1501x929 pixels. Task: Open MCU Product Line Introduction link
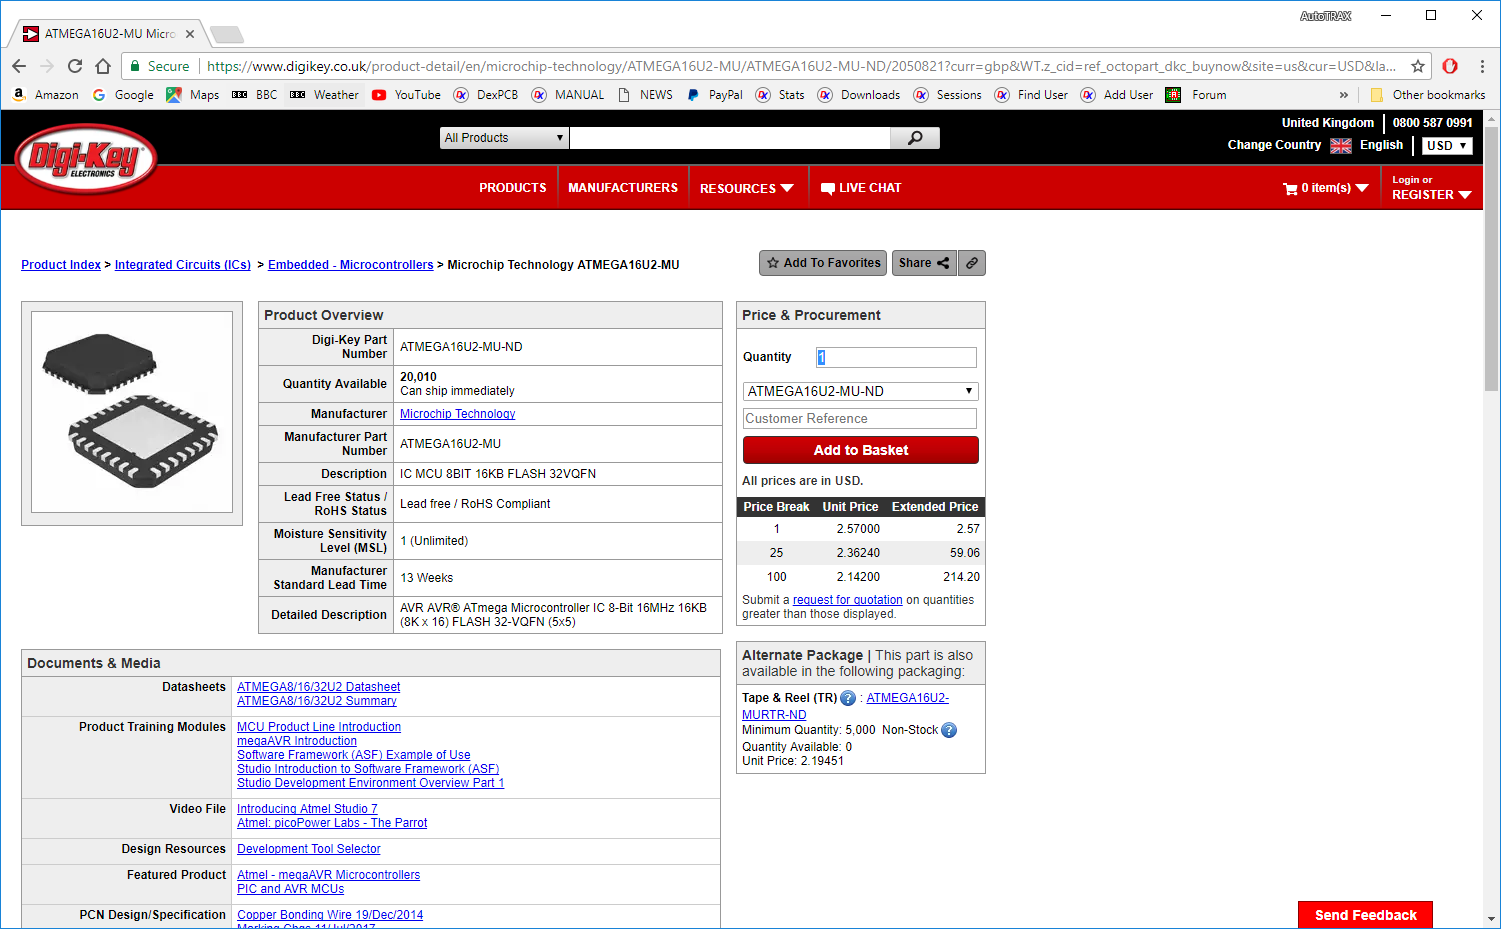[319, 727]
